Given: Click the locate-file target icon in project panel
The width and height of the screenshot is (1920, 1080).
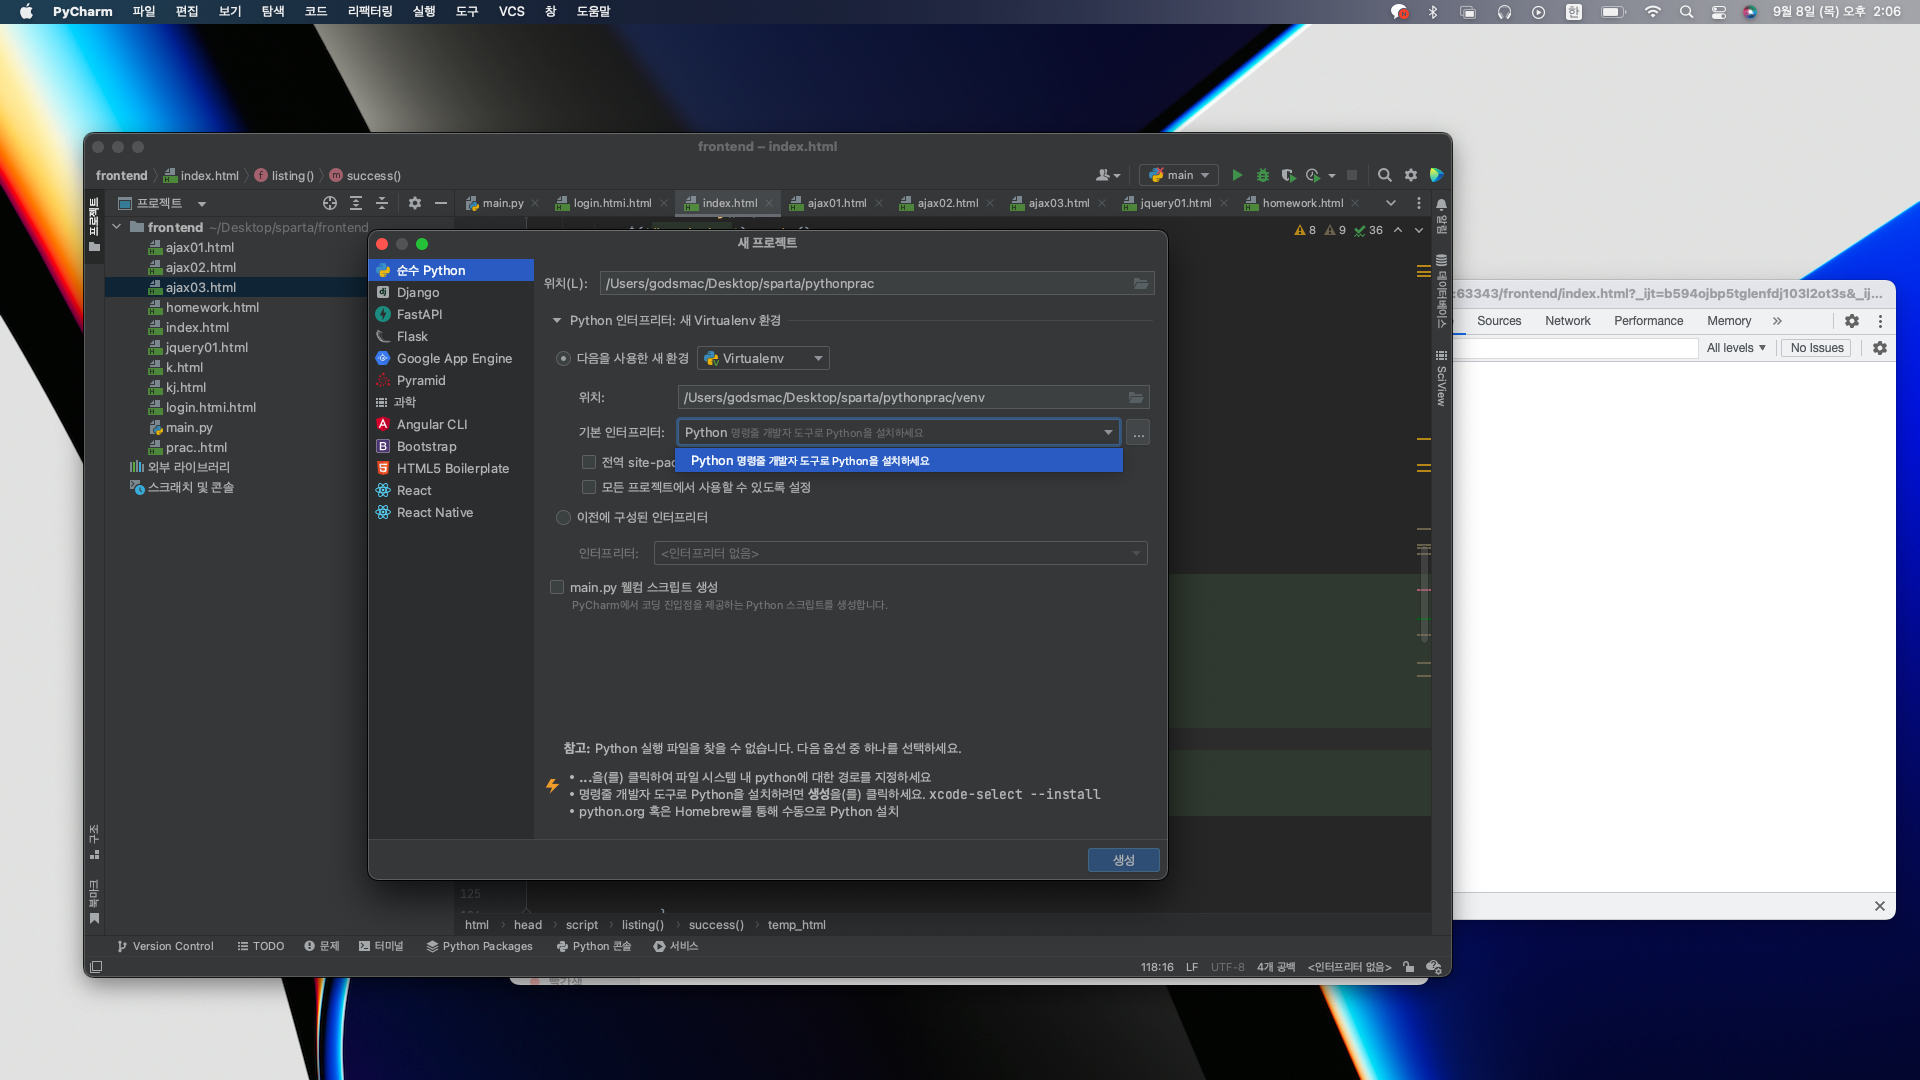Looking at the screenshot, I should tap(330, 203).
